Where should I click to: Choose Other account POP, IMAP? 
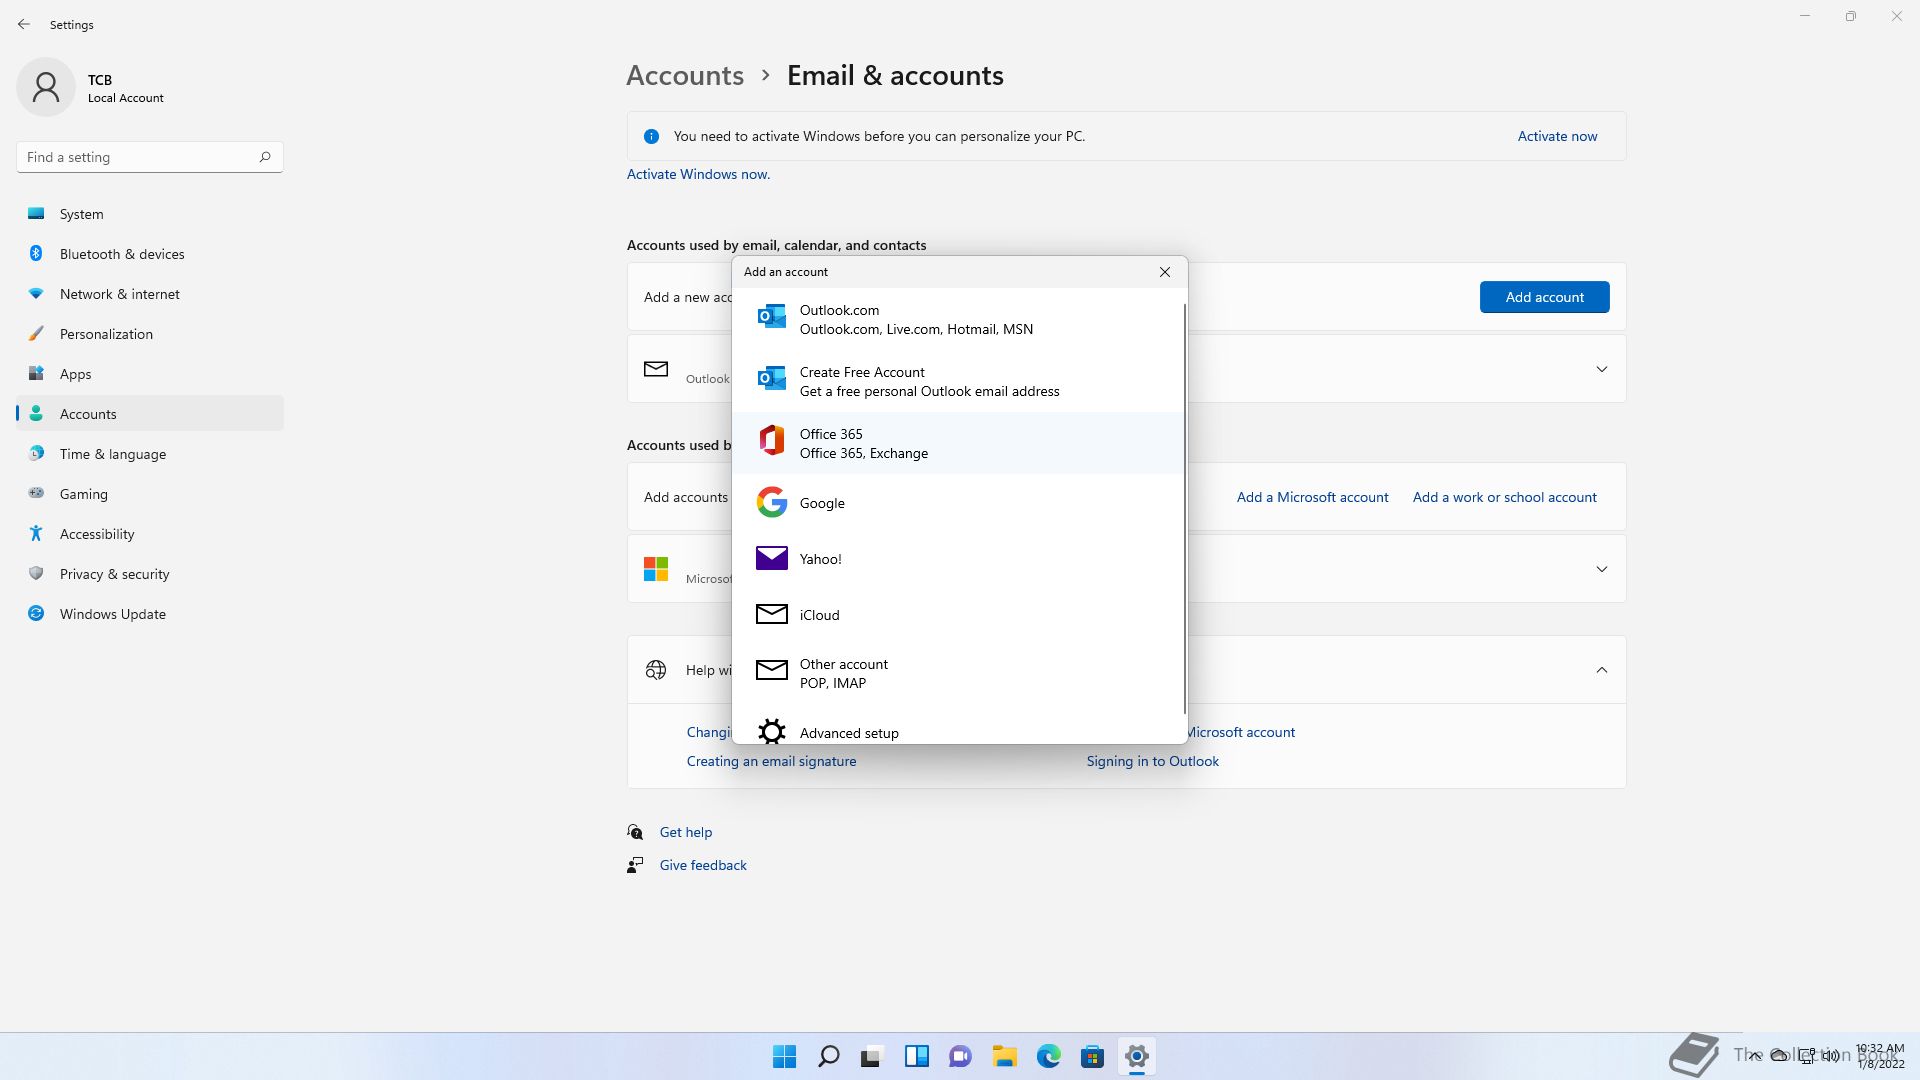(x=958, y=673)
